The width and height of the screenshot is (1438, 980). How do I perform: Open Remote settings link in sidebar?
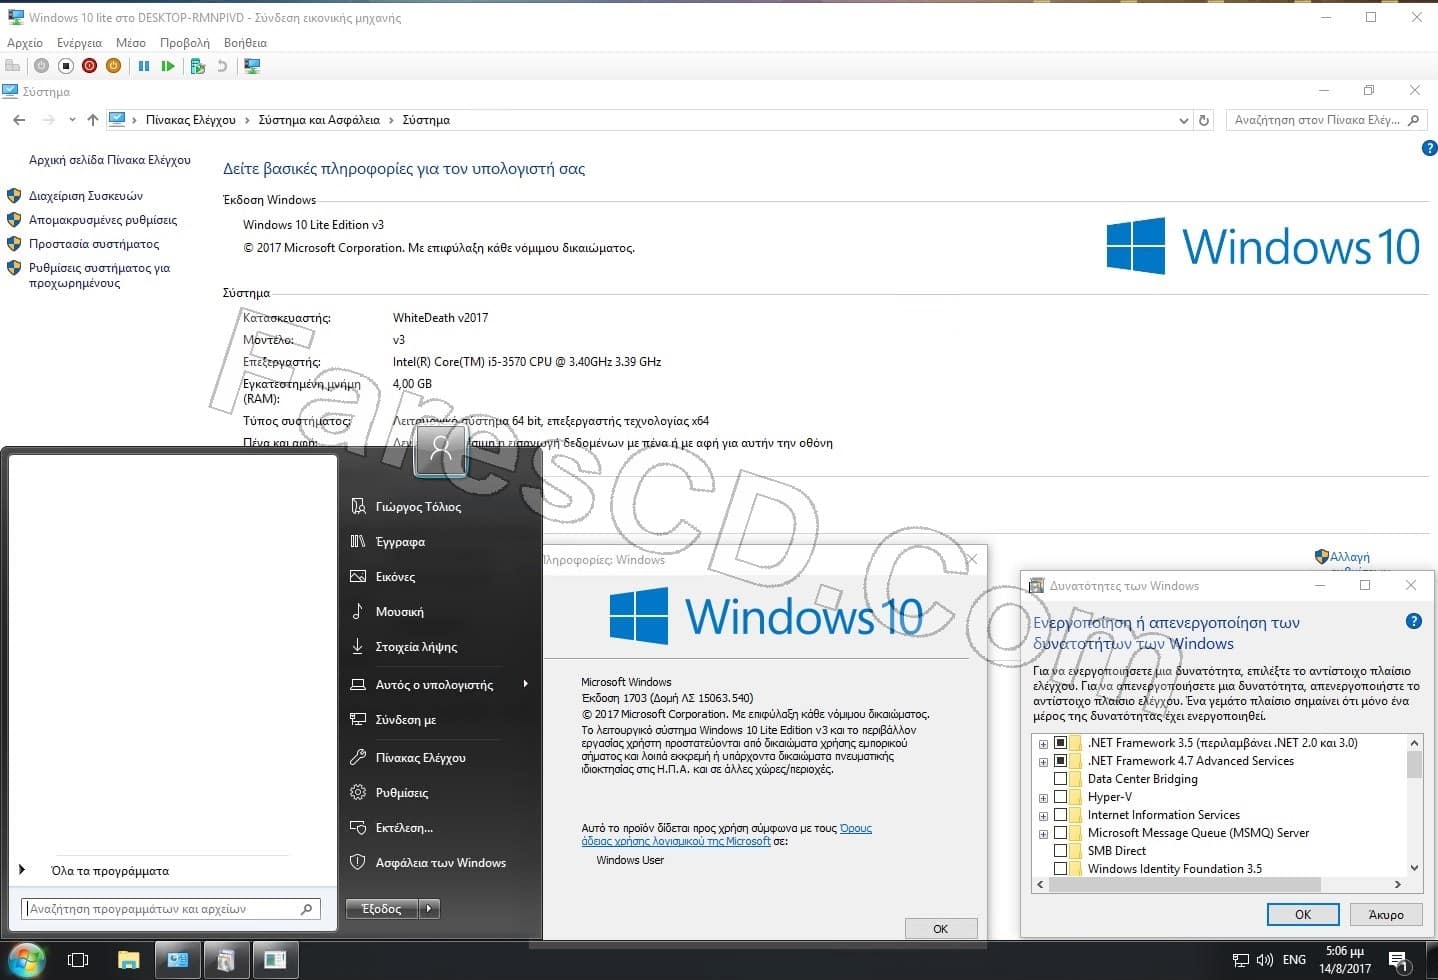coord(103,220)
